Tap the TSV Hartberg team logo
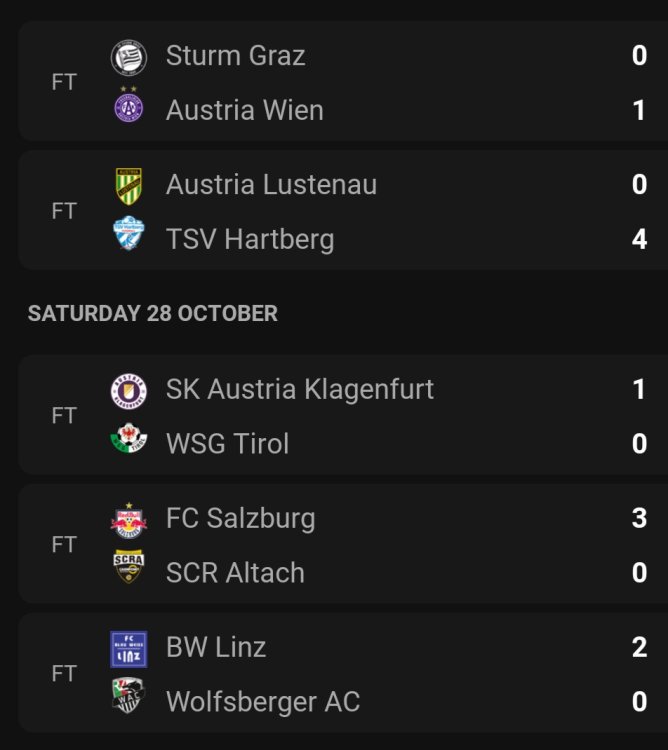 click(128, 237)
